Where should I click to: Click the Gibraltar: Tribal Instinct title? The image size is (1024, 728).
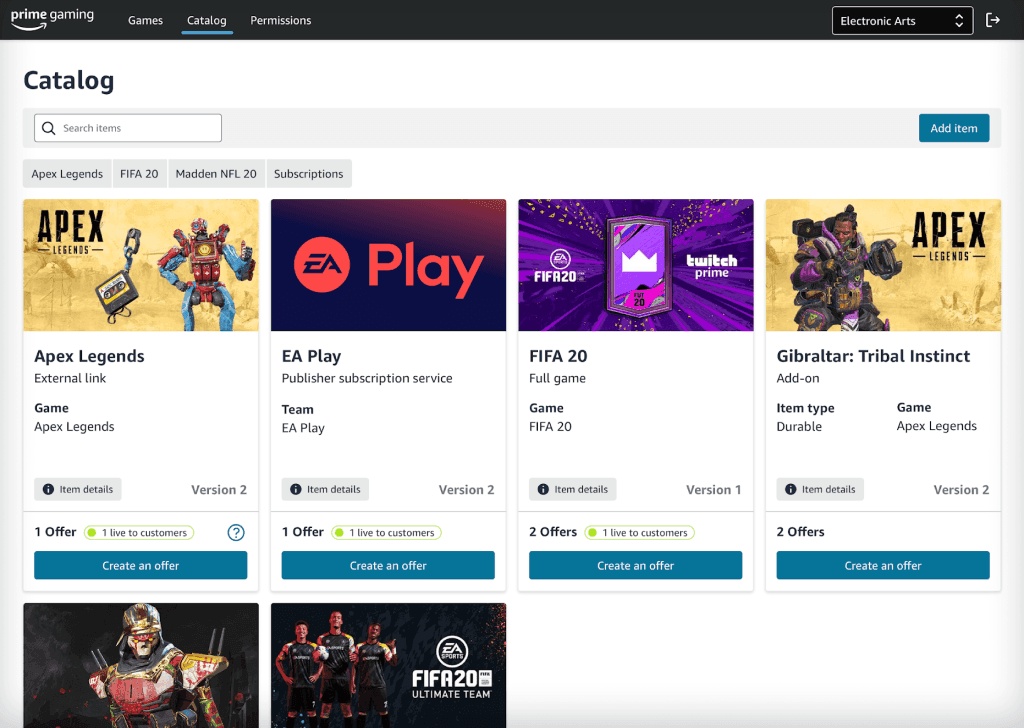pyautogui.click(x=873, y=356)
